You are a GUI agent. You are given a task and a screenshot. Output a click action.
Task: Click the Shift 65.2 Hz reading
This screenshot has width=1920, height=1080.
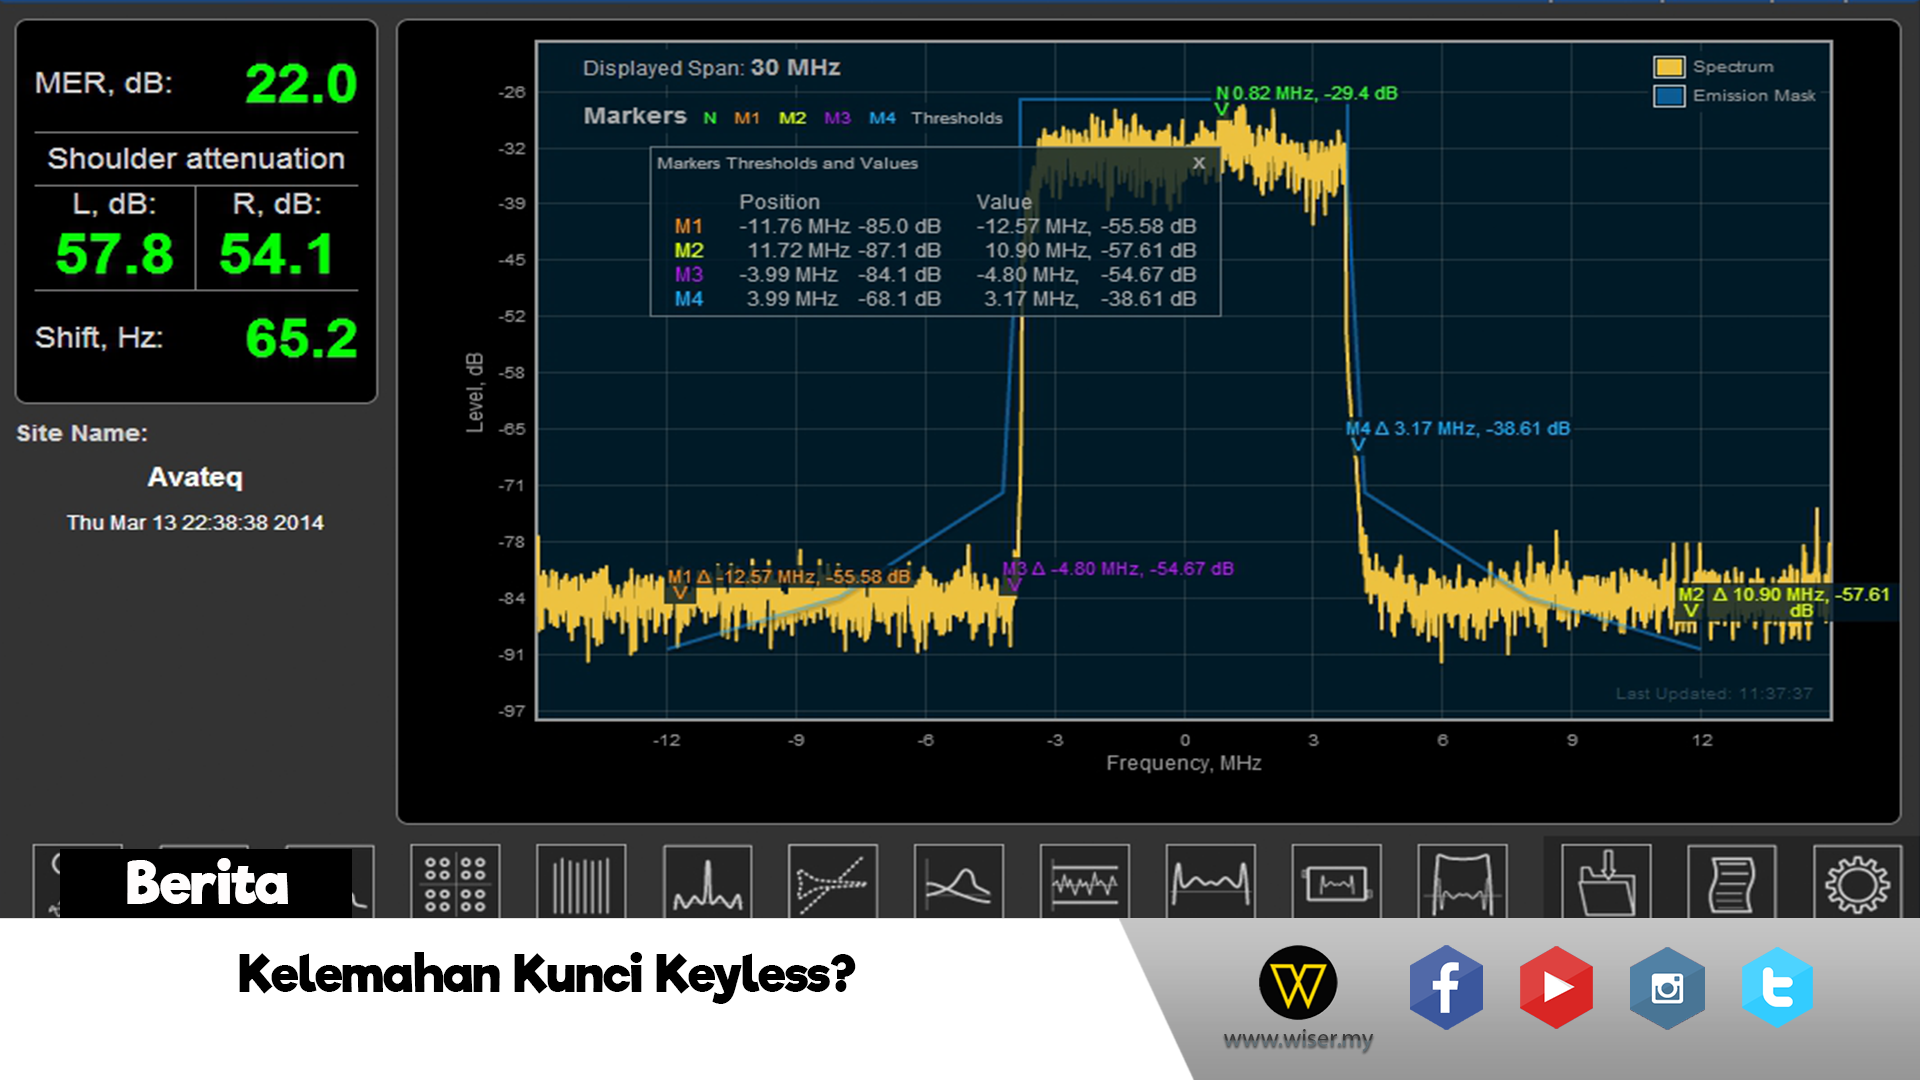point(301,339)
